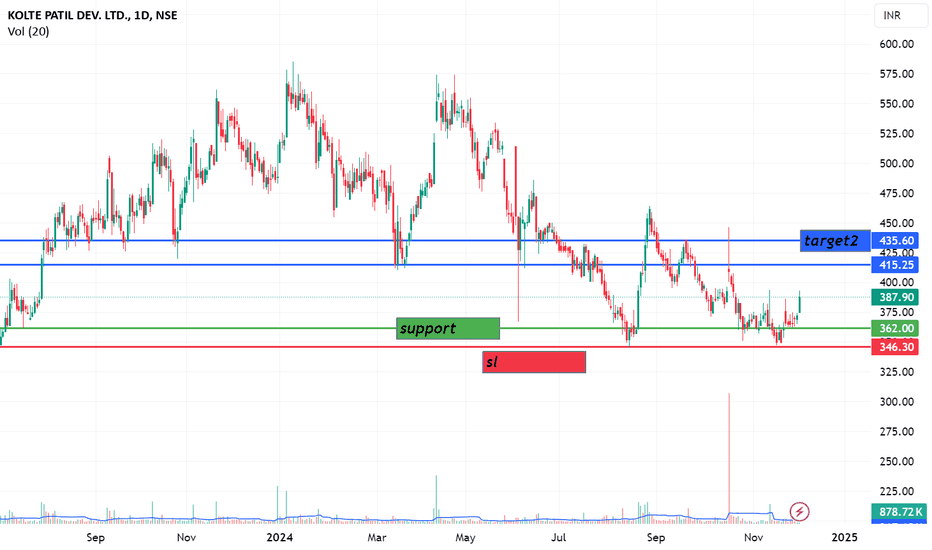Select the red sl label
The width and height of the screenshot is (932, 550).
click(x=534, y=362)
